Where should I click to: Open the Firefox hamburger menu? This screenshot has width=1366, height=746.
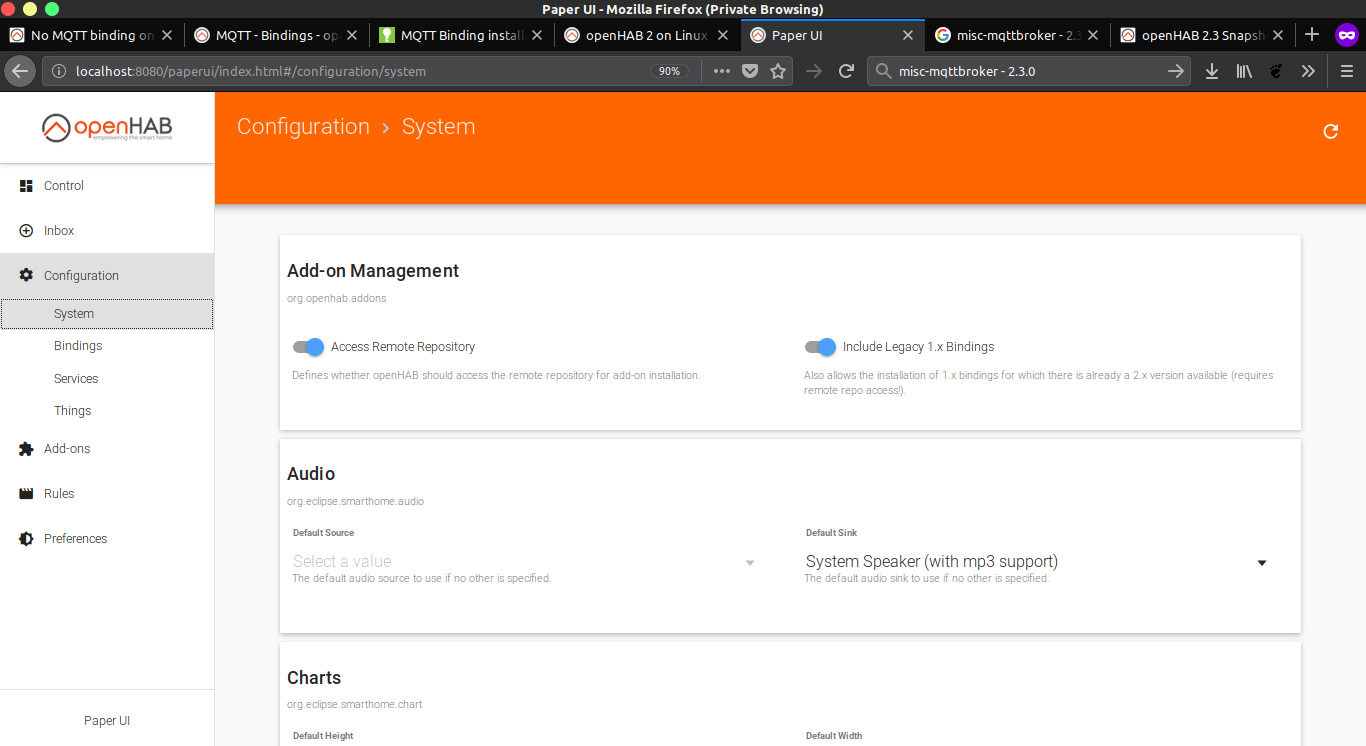click(x=1346, y=71)
